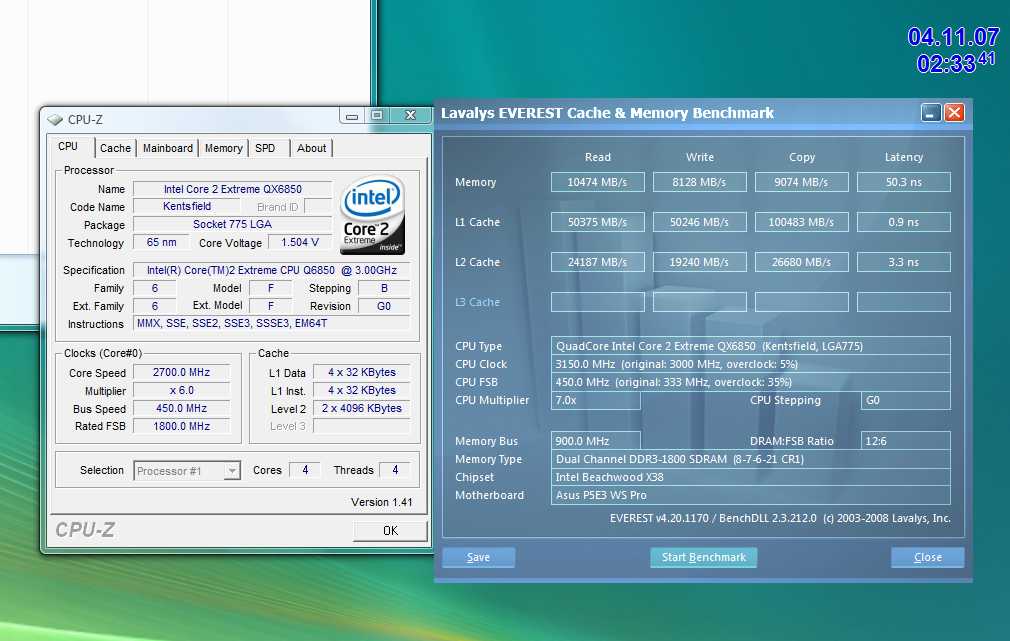The width and height of the screenshot is (1010, 641).
Task: Open the About tab
Action: [x=311, y=148]
